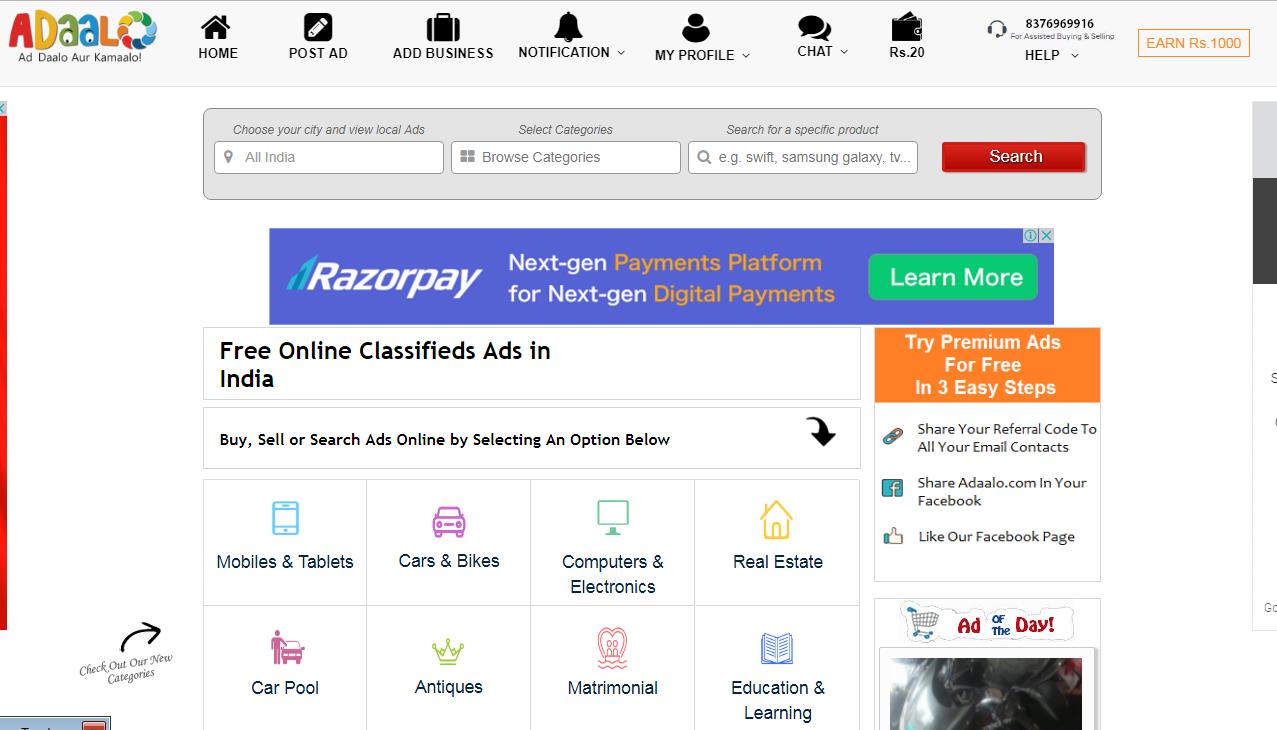
Task: Close the Razorpay banner ad
Action: 1046,236
